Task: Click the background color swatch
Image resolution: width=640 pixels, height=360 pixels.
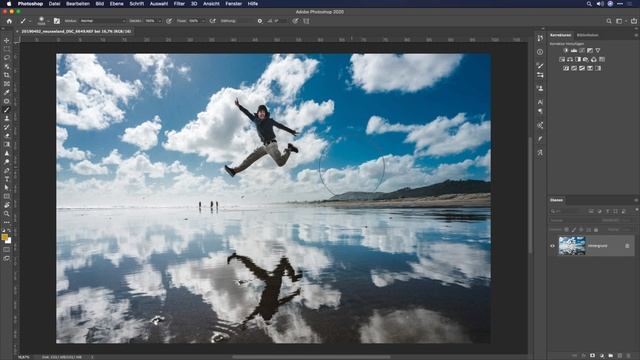Action: 8,240
